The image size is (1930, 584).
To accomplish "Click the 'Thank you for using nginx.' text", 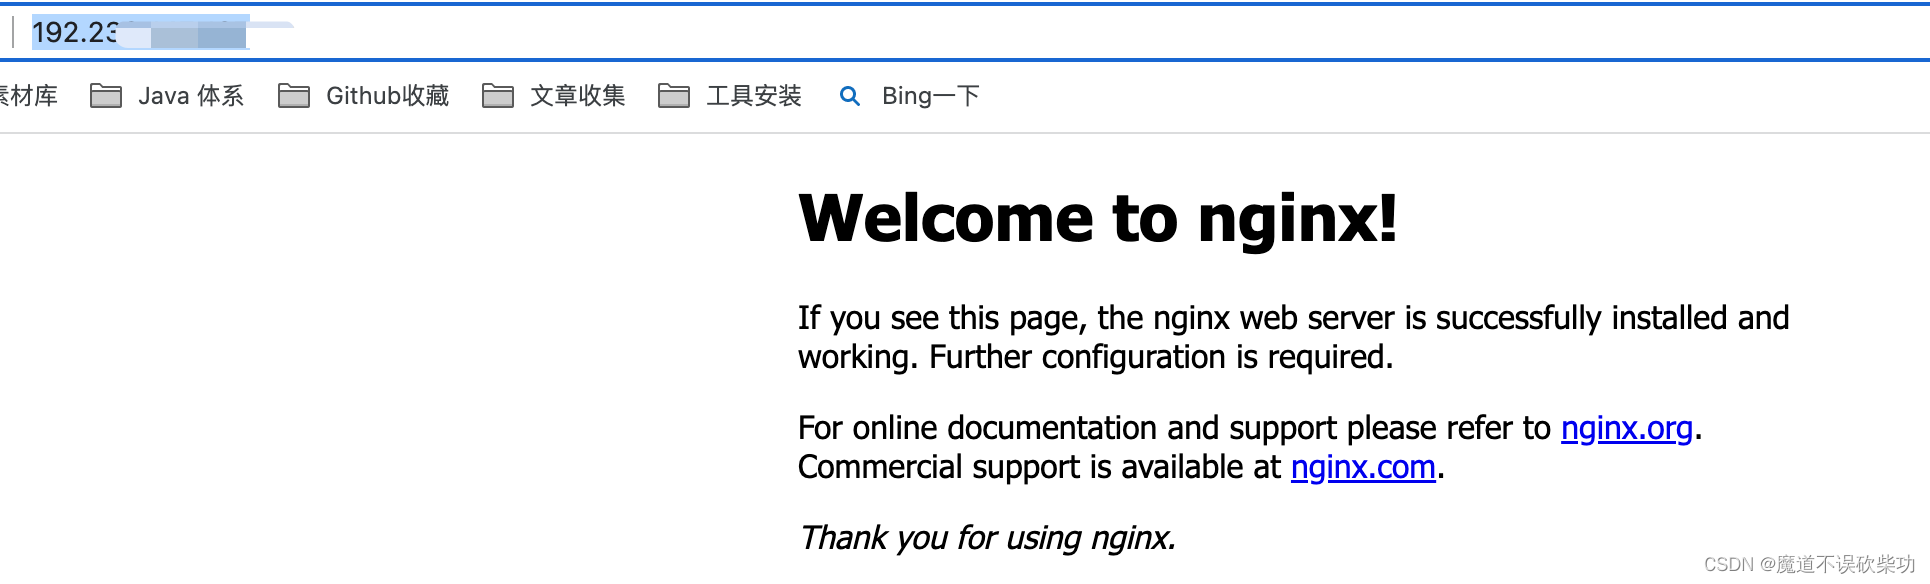I will (987, 538).
